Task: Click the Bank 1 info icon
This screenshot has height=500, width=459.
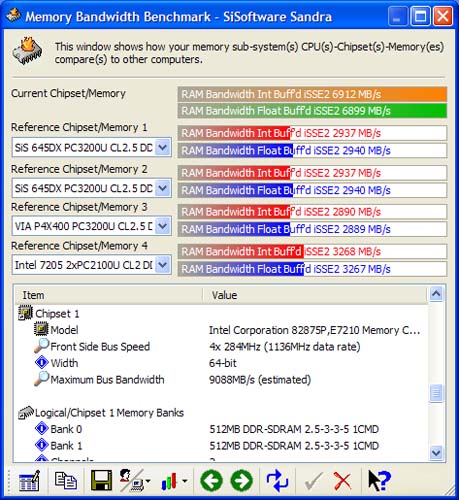Action: 42,445
